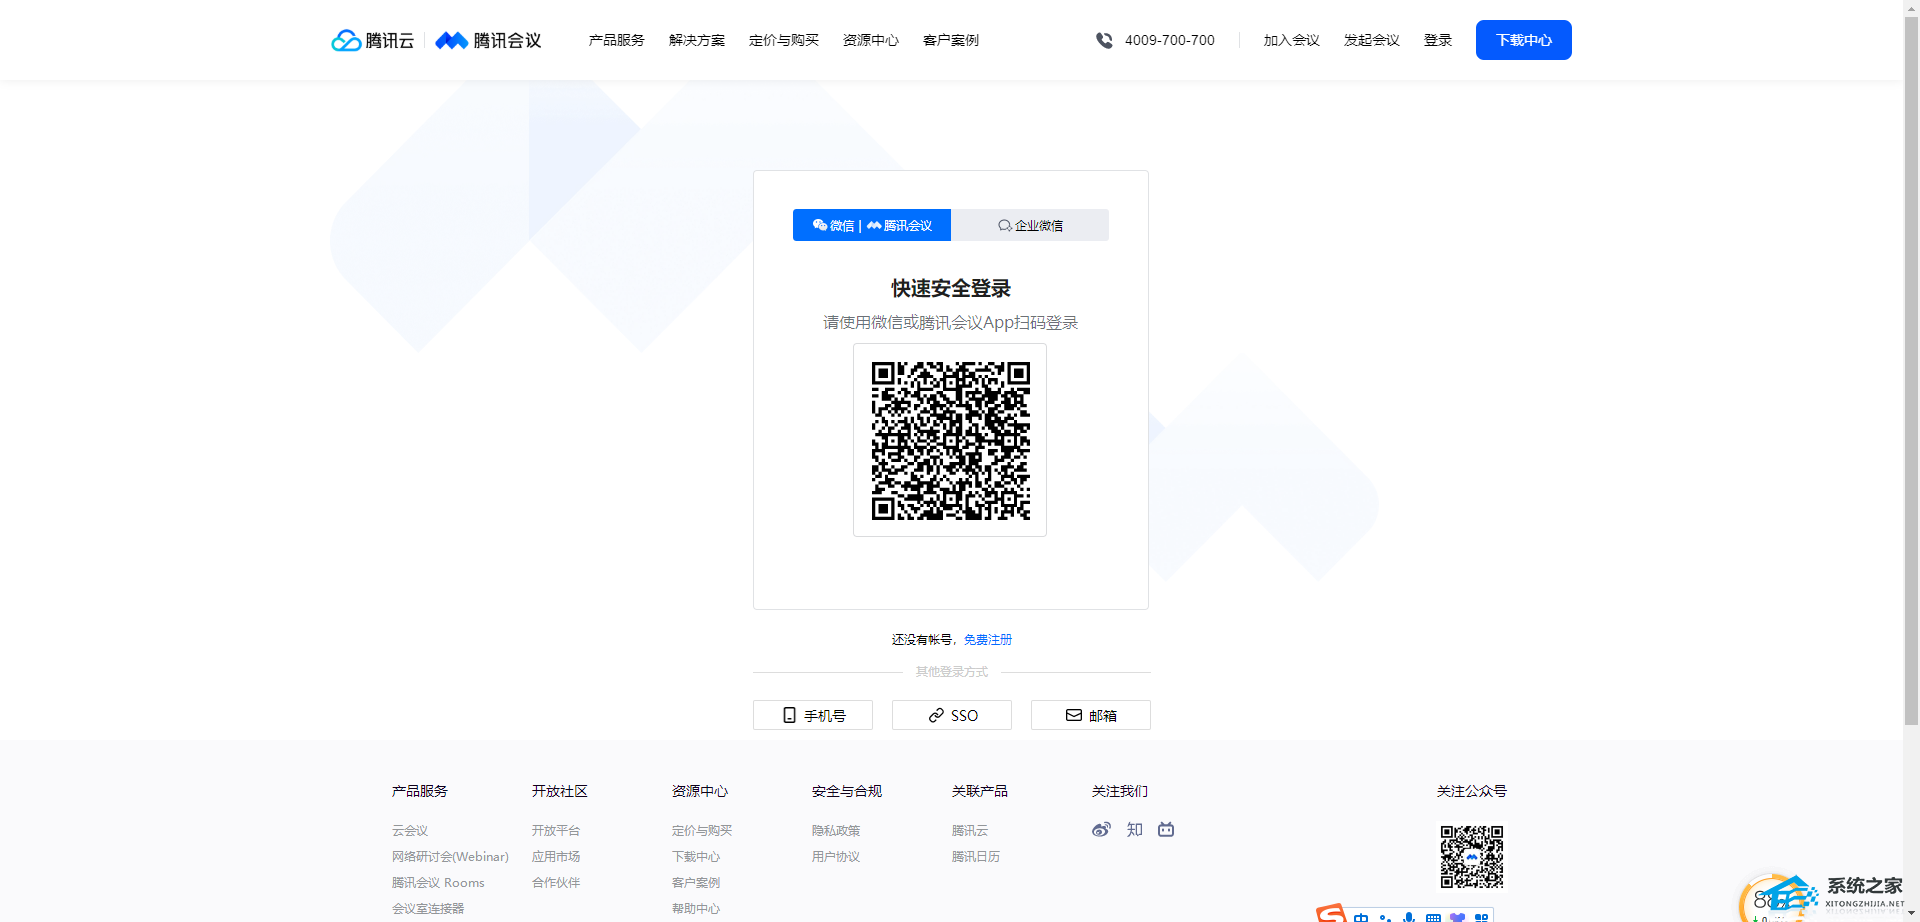Screen dimensions: 1920x922
Task: Click the login QR code image
Action: [950, 440]
